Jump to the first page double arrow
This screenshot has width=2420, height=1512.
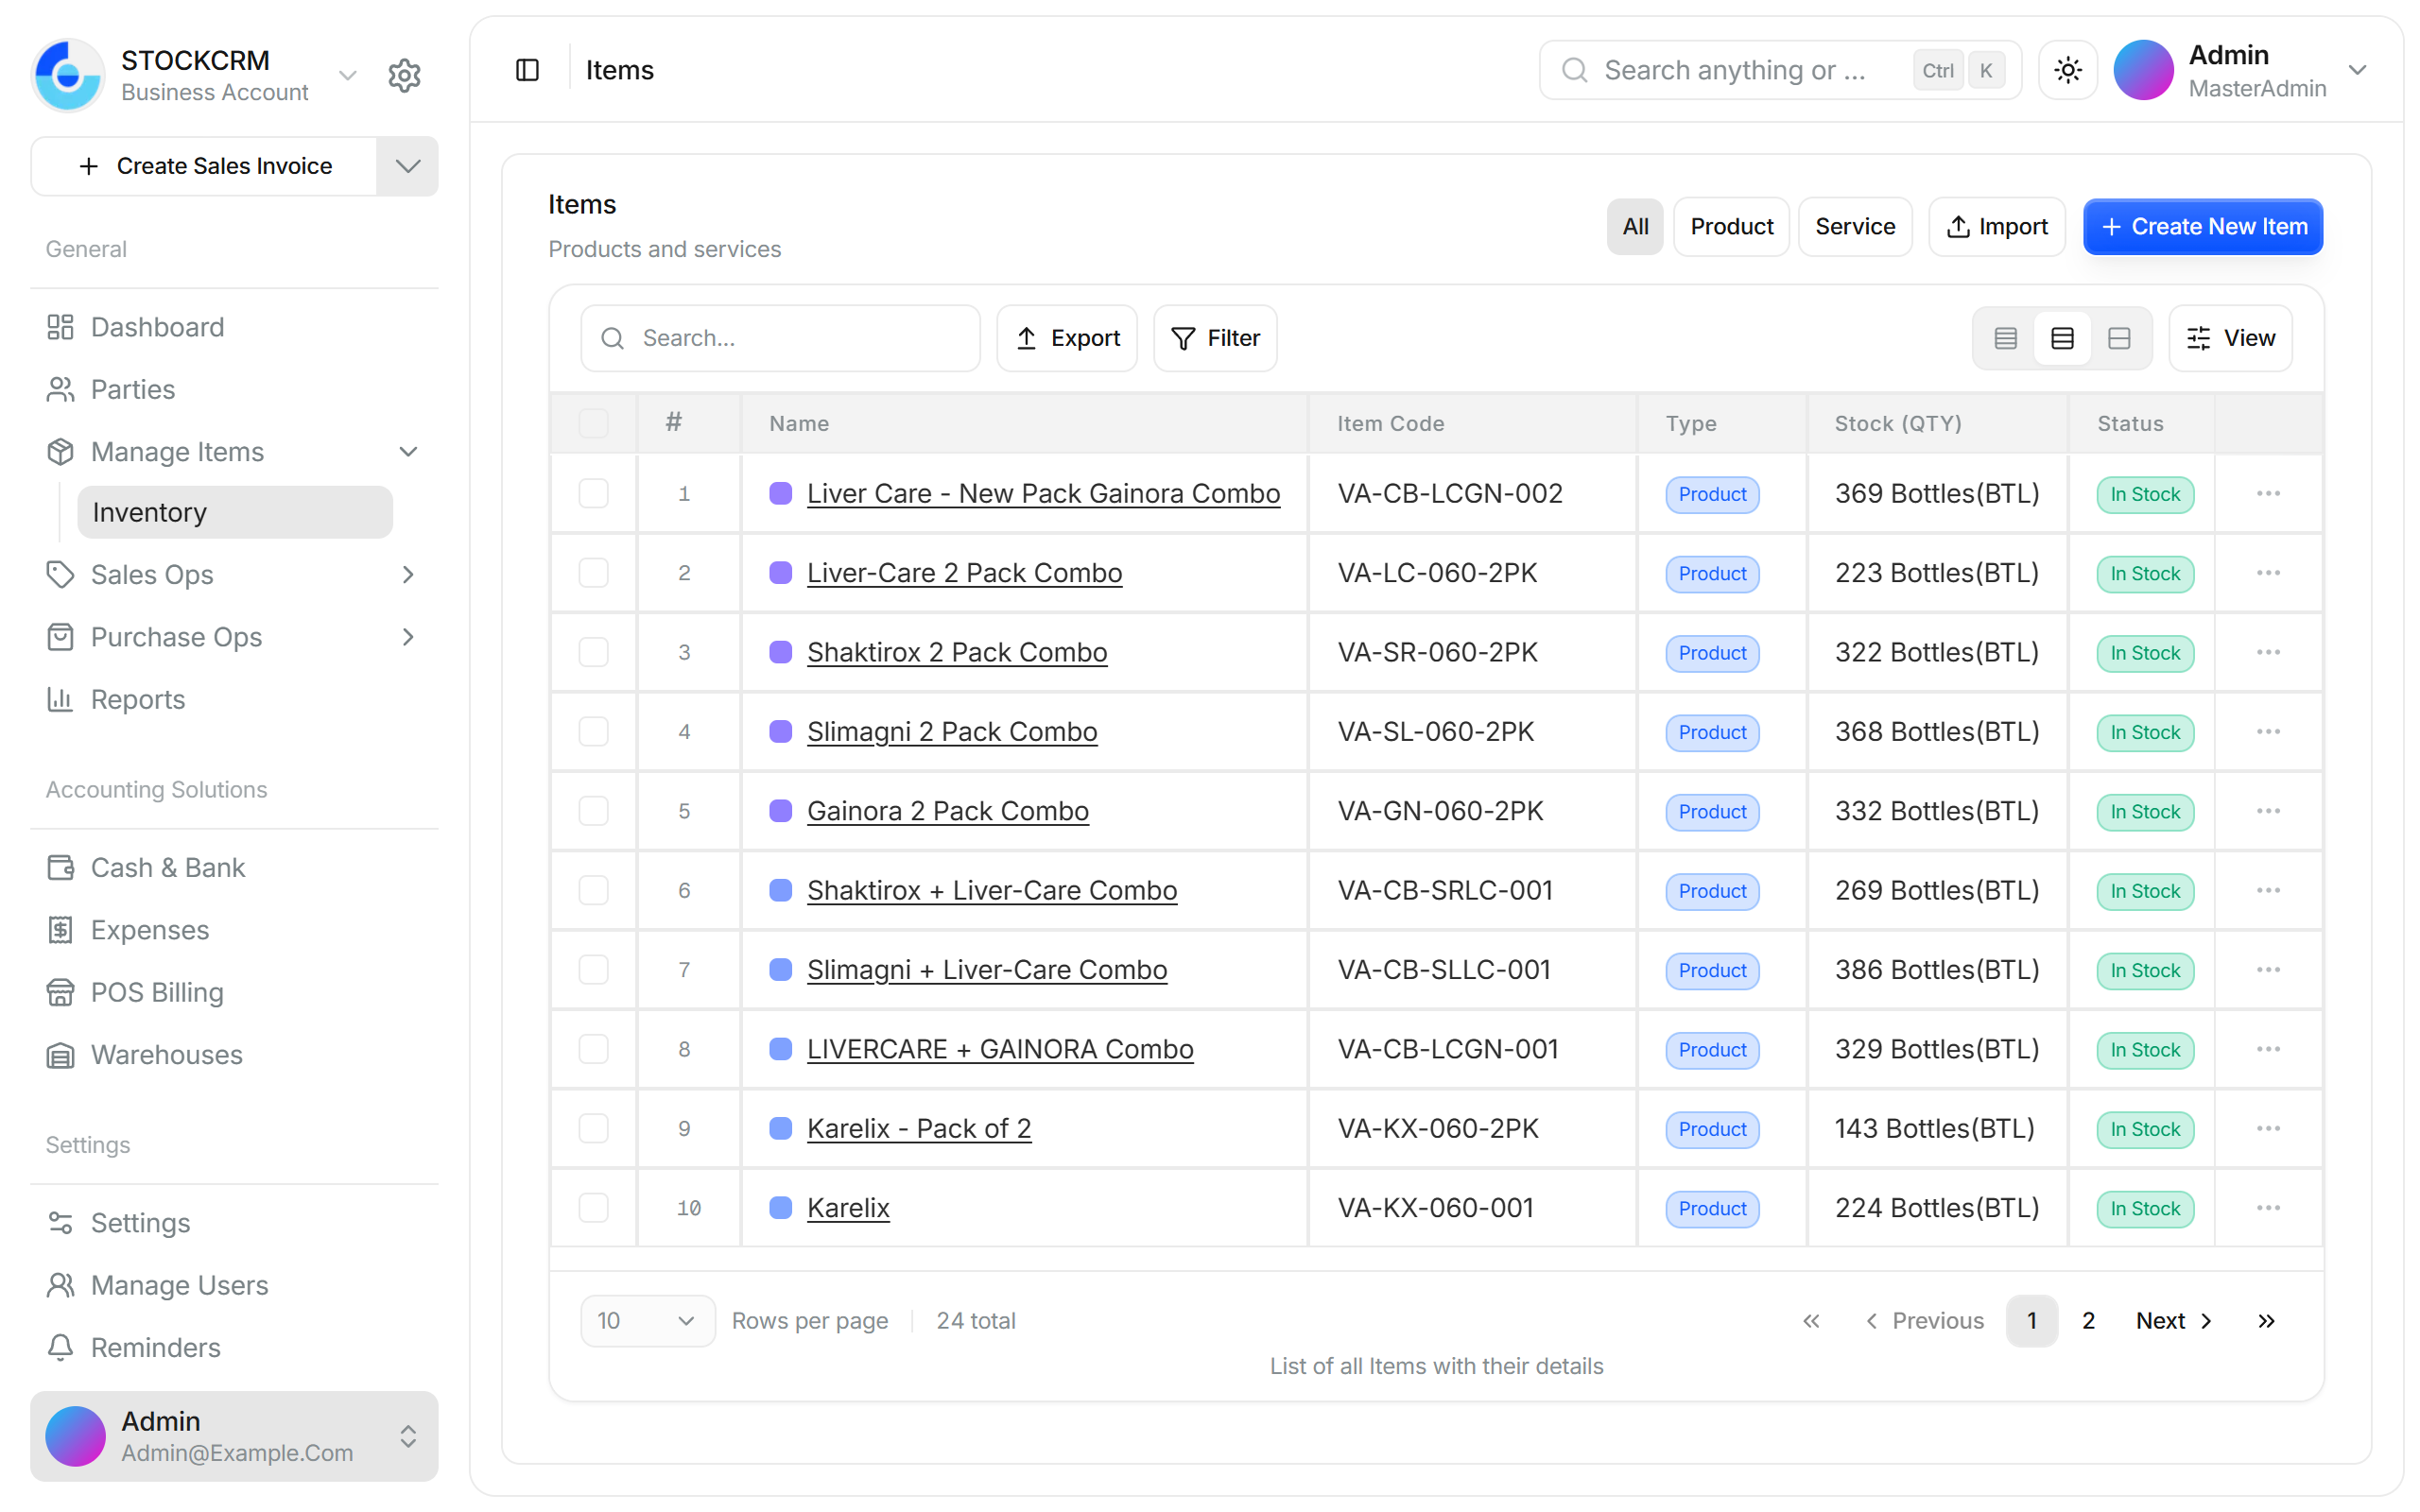1811,1321
